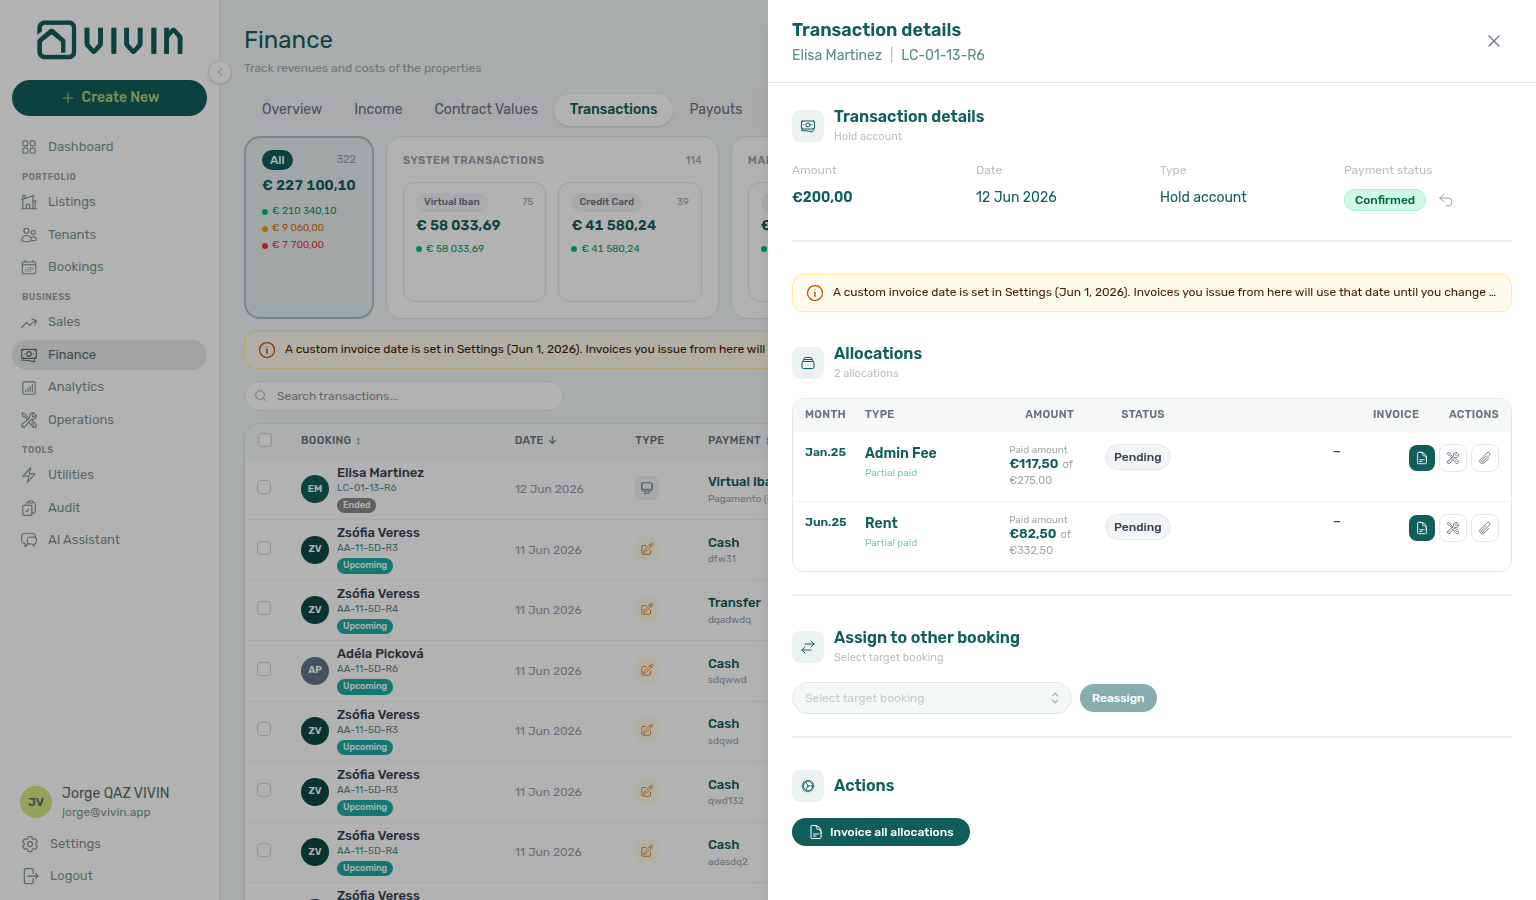Open Jorge QAZ VIVIN user profile
The height and width of the screenshot is (900, 1536).
(109, 801)
